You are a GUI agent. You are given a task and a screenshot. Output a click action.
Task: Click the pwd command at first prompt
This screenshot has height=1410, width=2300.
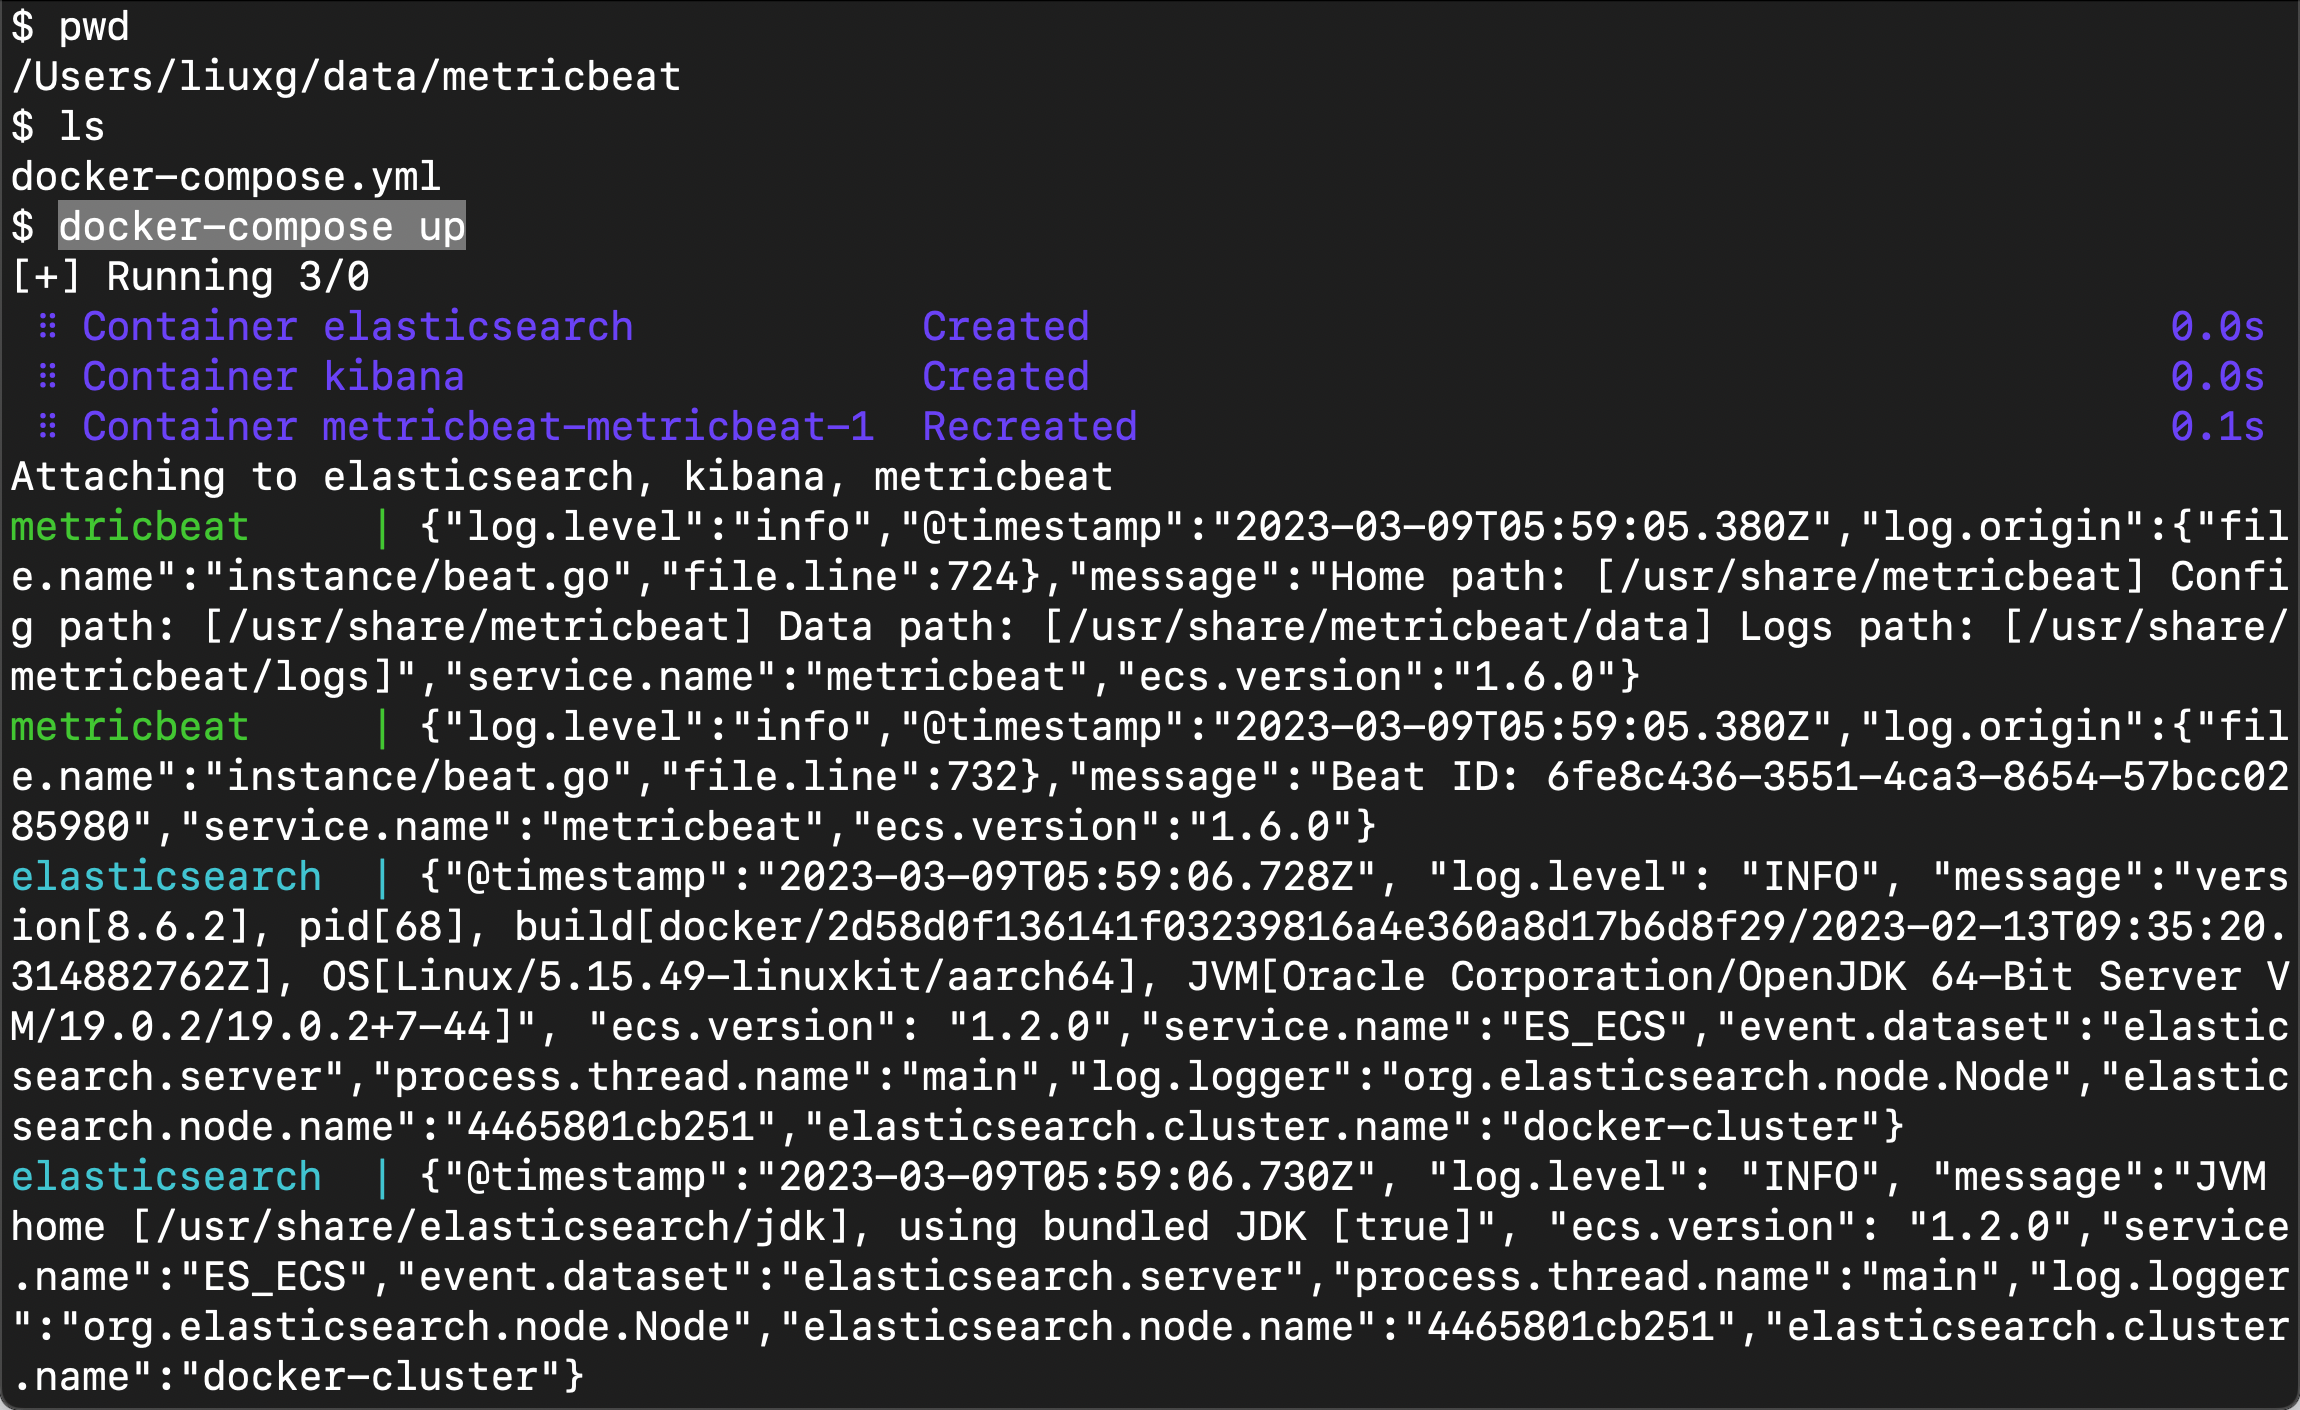click(x=94, y=27)
